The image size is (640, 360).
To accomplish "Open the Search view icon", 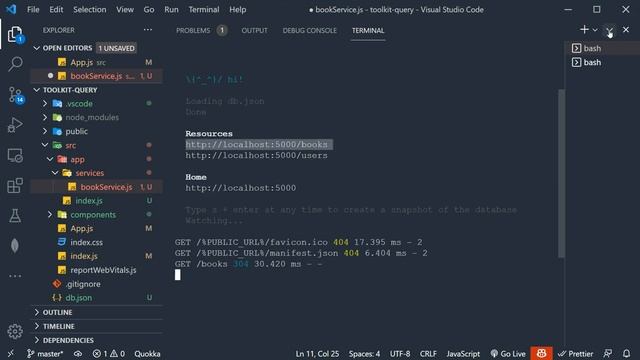I will (x=15, y=64).
